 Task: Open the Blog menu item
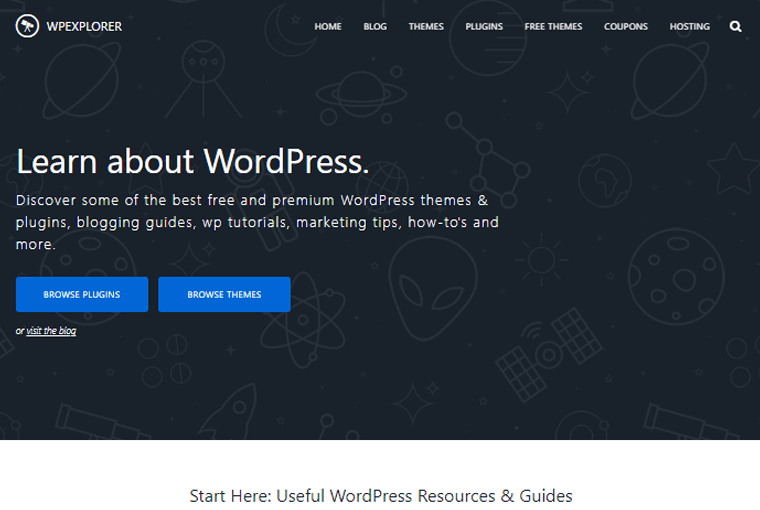[375, 27]
